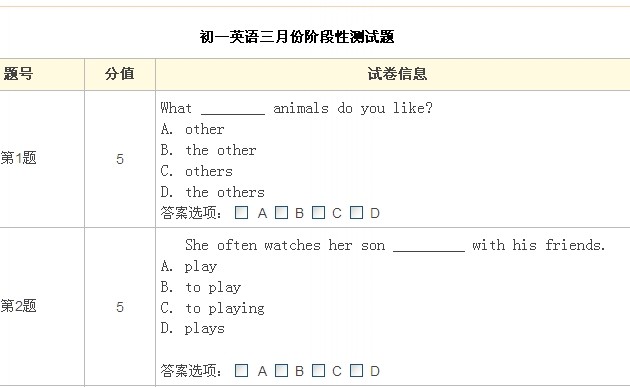Click option text 'to playing' in question 2
This screenshot has height=387, width=630.
coord(225,309)
